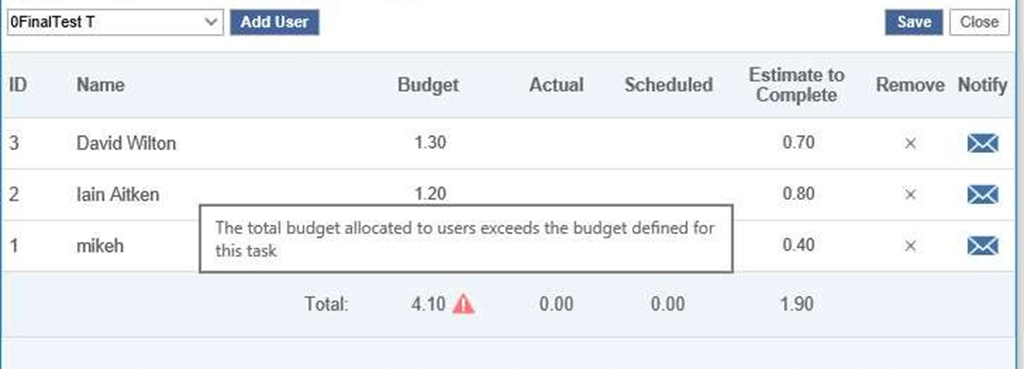
Task: Remove David Wilton using the X icon
Action: pos(910,143)
